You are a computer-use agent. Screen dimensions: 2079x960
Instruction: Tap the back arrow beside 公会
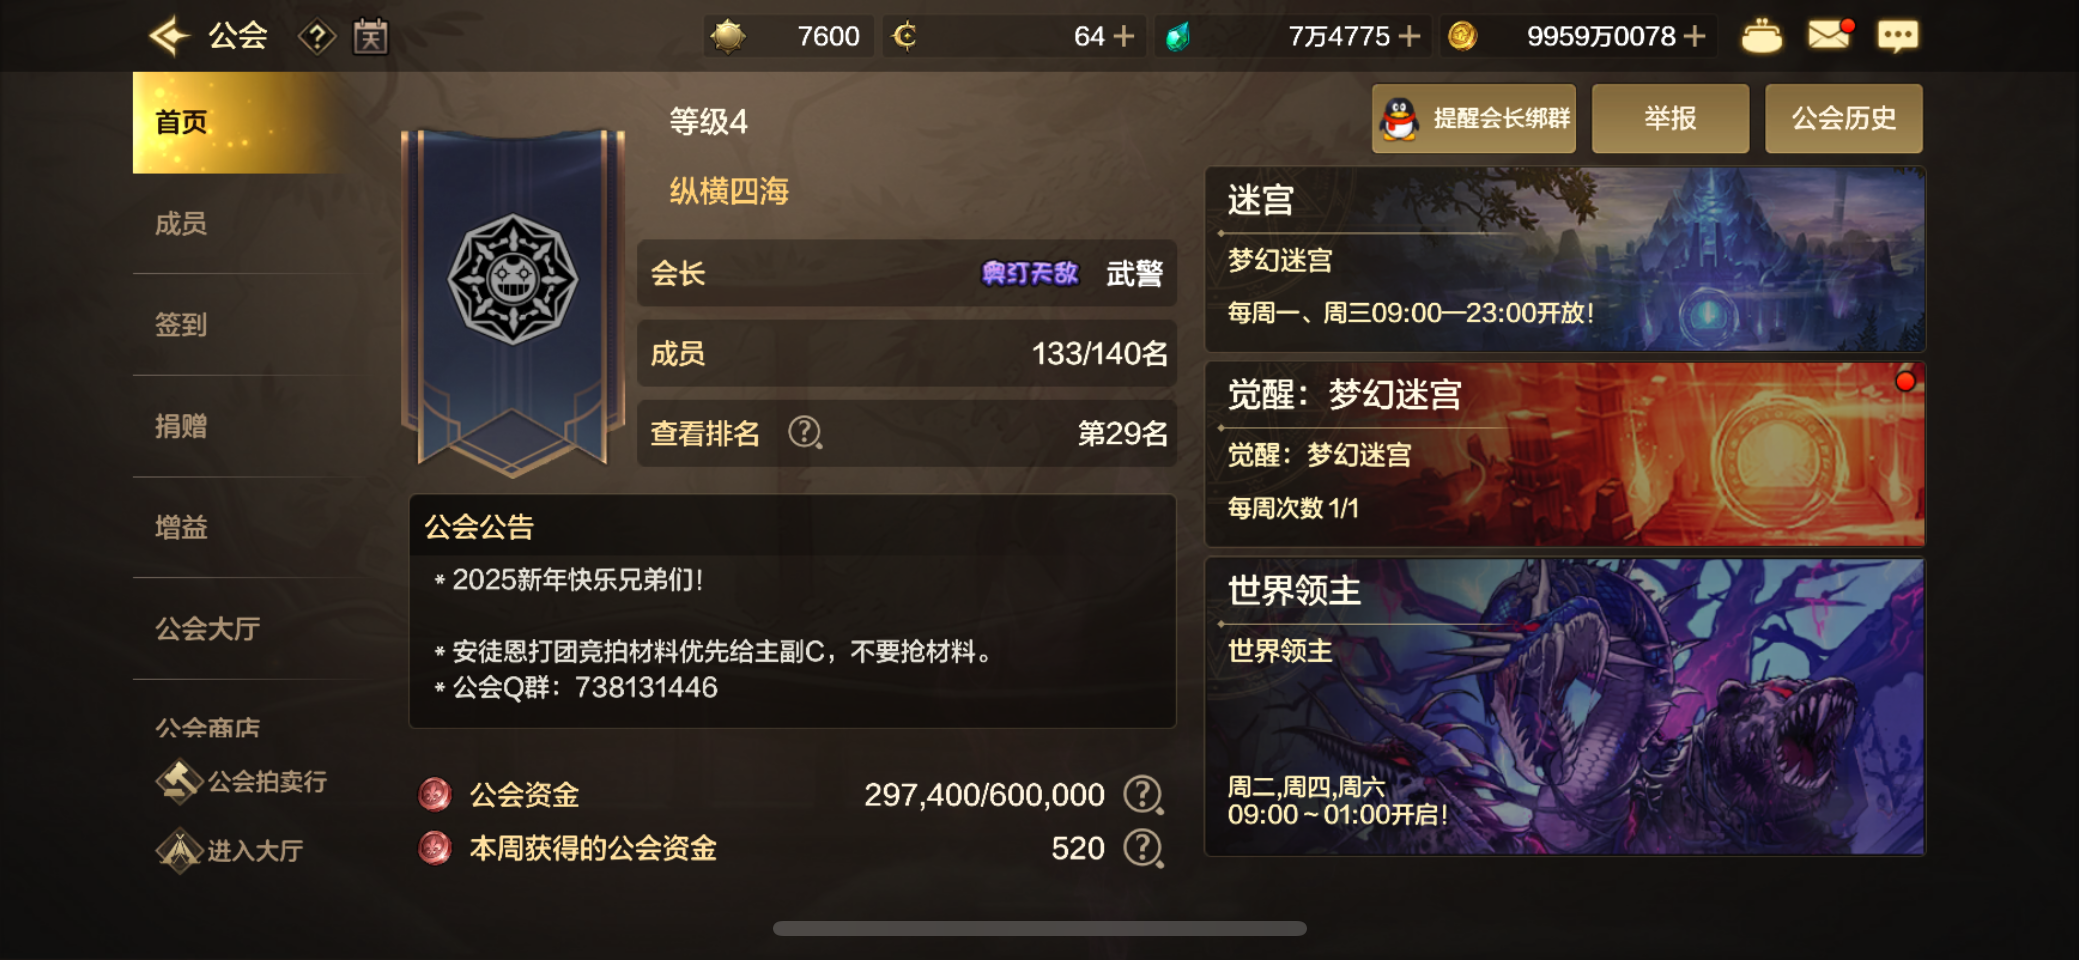[169, 37]
